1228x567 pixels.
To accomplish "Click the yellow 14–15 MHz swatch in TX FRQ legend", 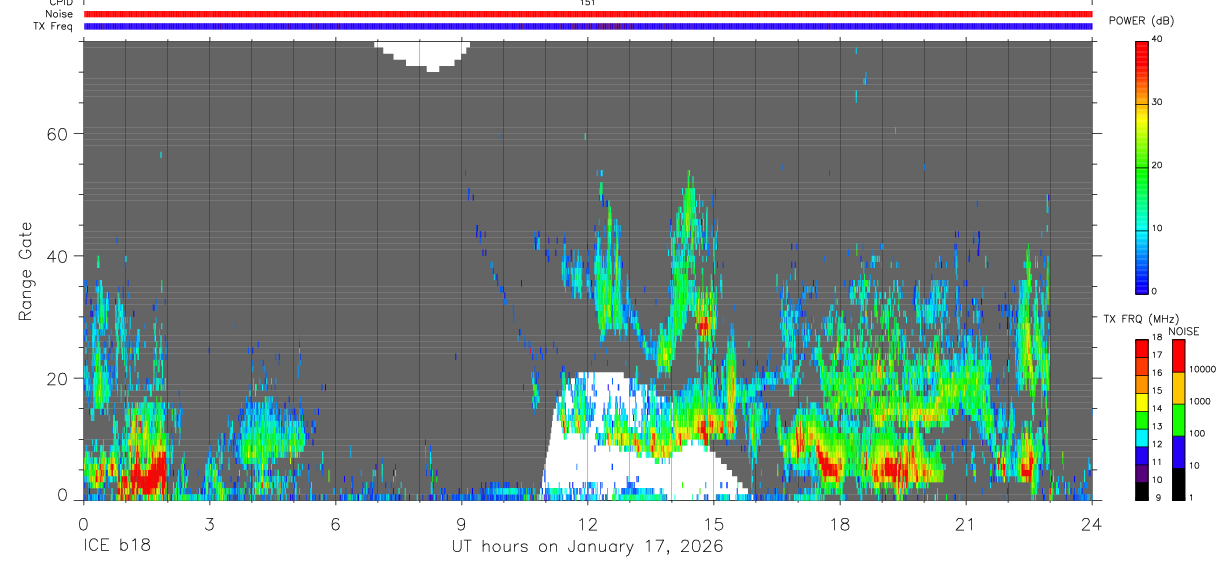I will (x=1142, y=402).
